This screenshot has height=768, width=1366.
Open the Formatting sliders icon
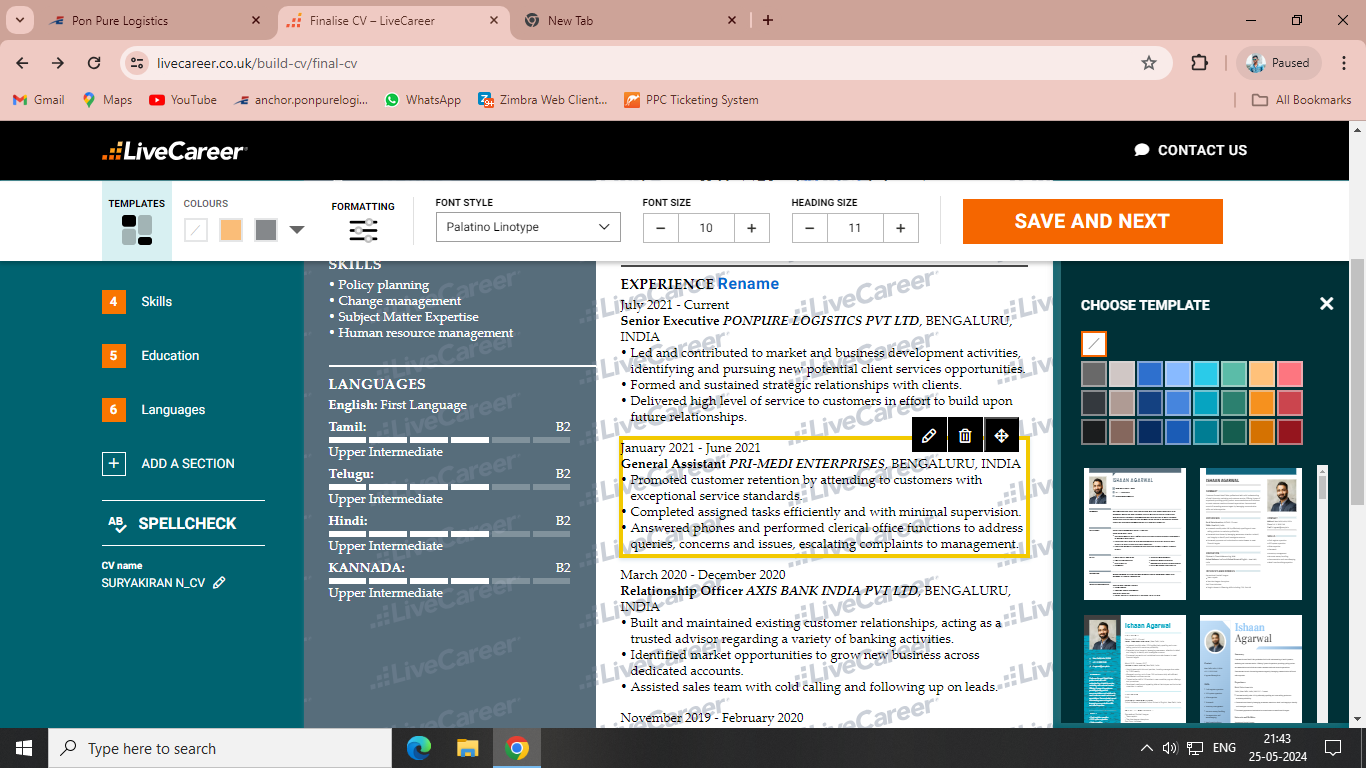pyautogui.click(x=363, y=230)
